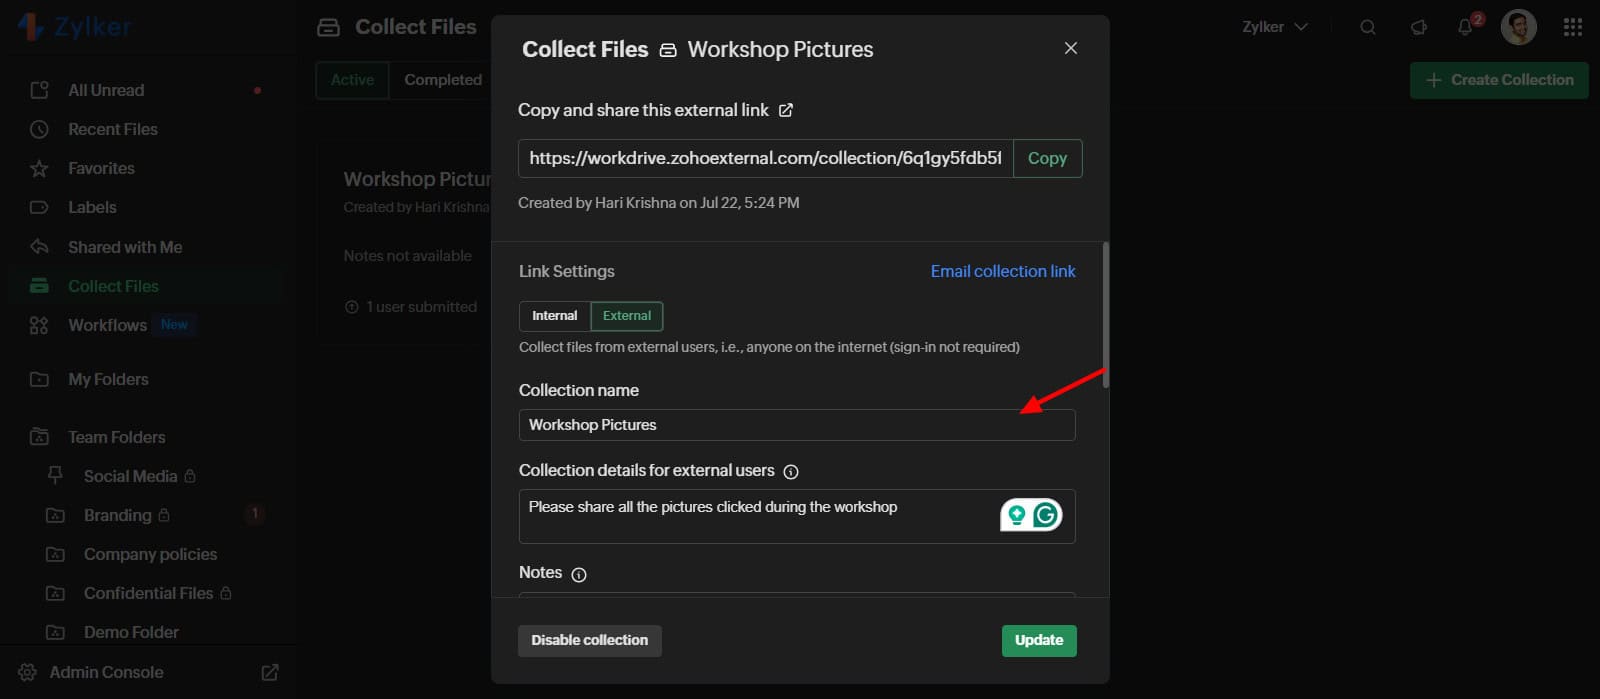Click the Grammarly icon in details field

point(1045,515)
